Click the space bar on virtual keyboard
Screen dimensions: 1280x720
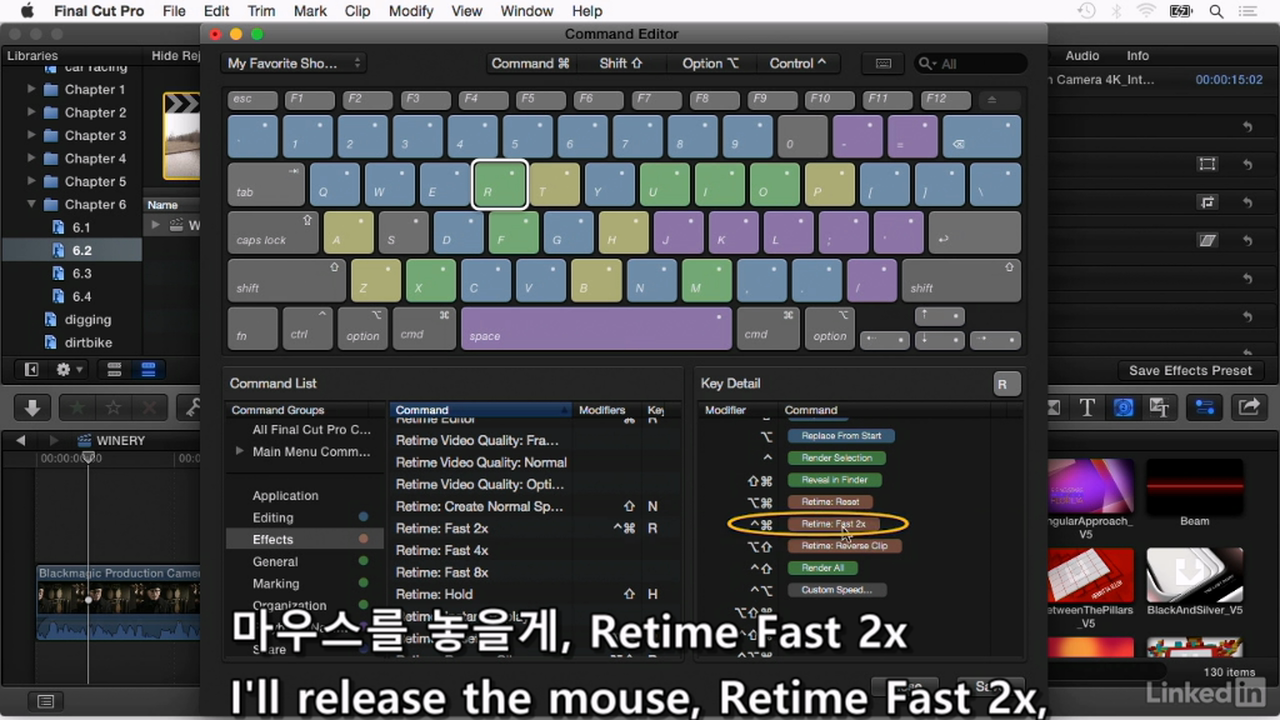pyautogui.click(x=596, y=328)
